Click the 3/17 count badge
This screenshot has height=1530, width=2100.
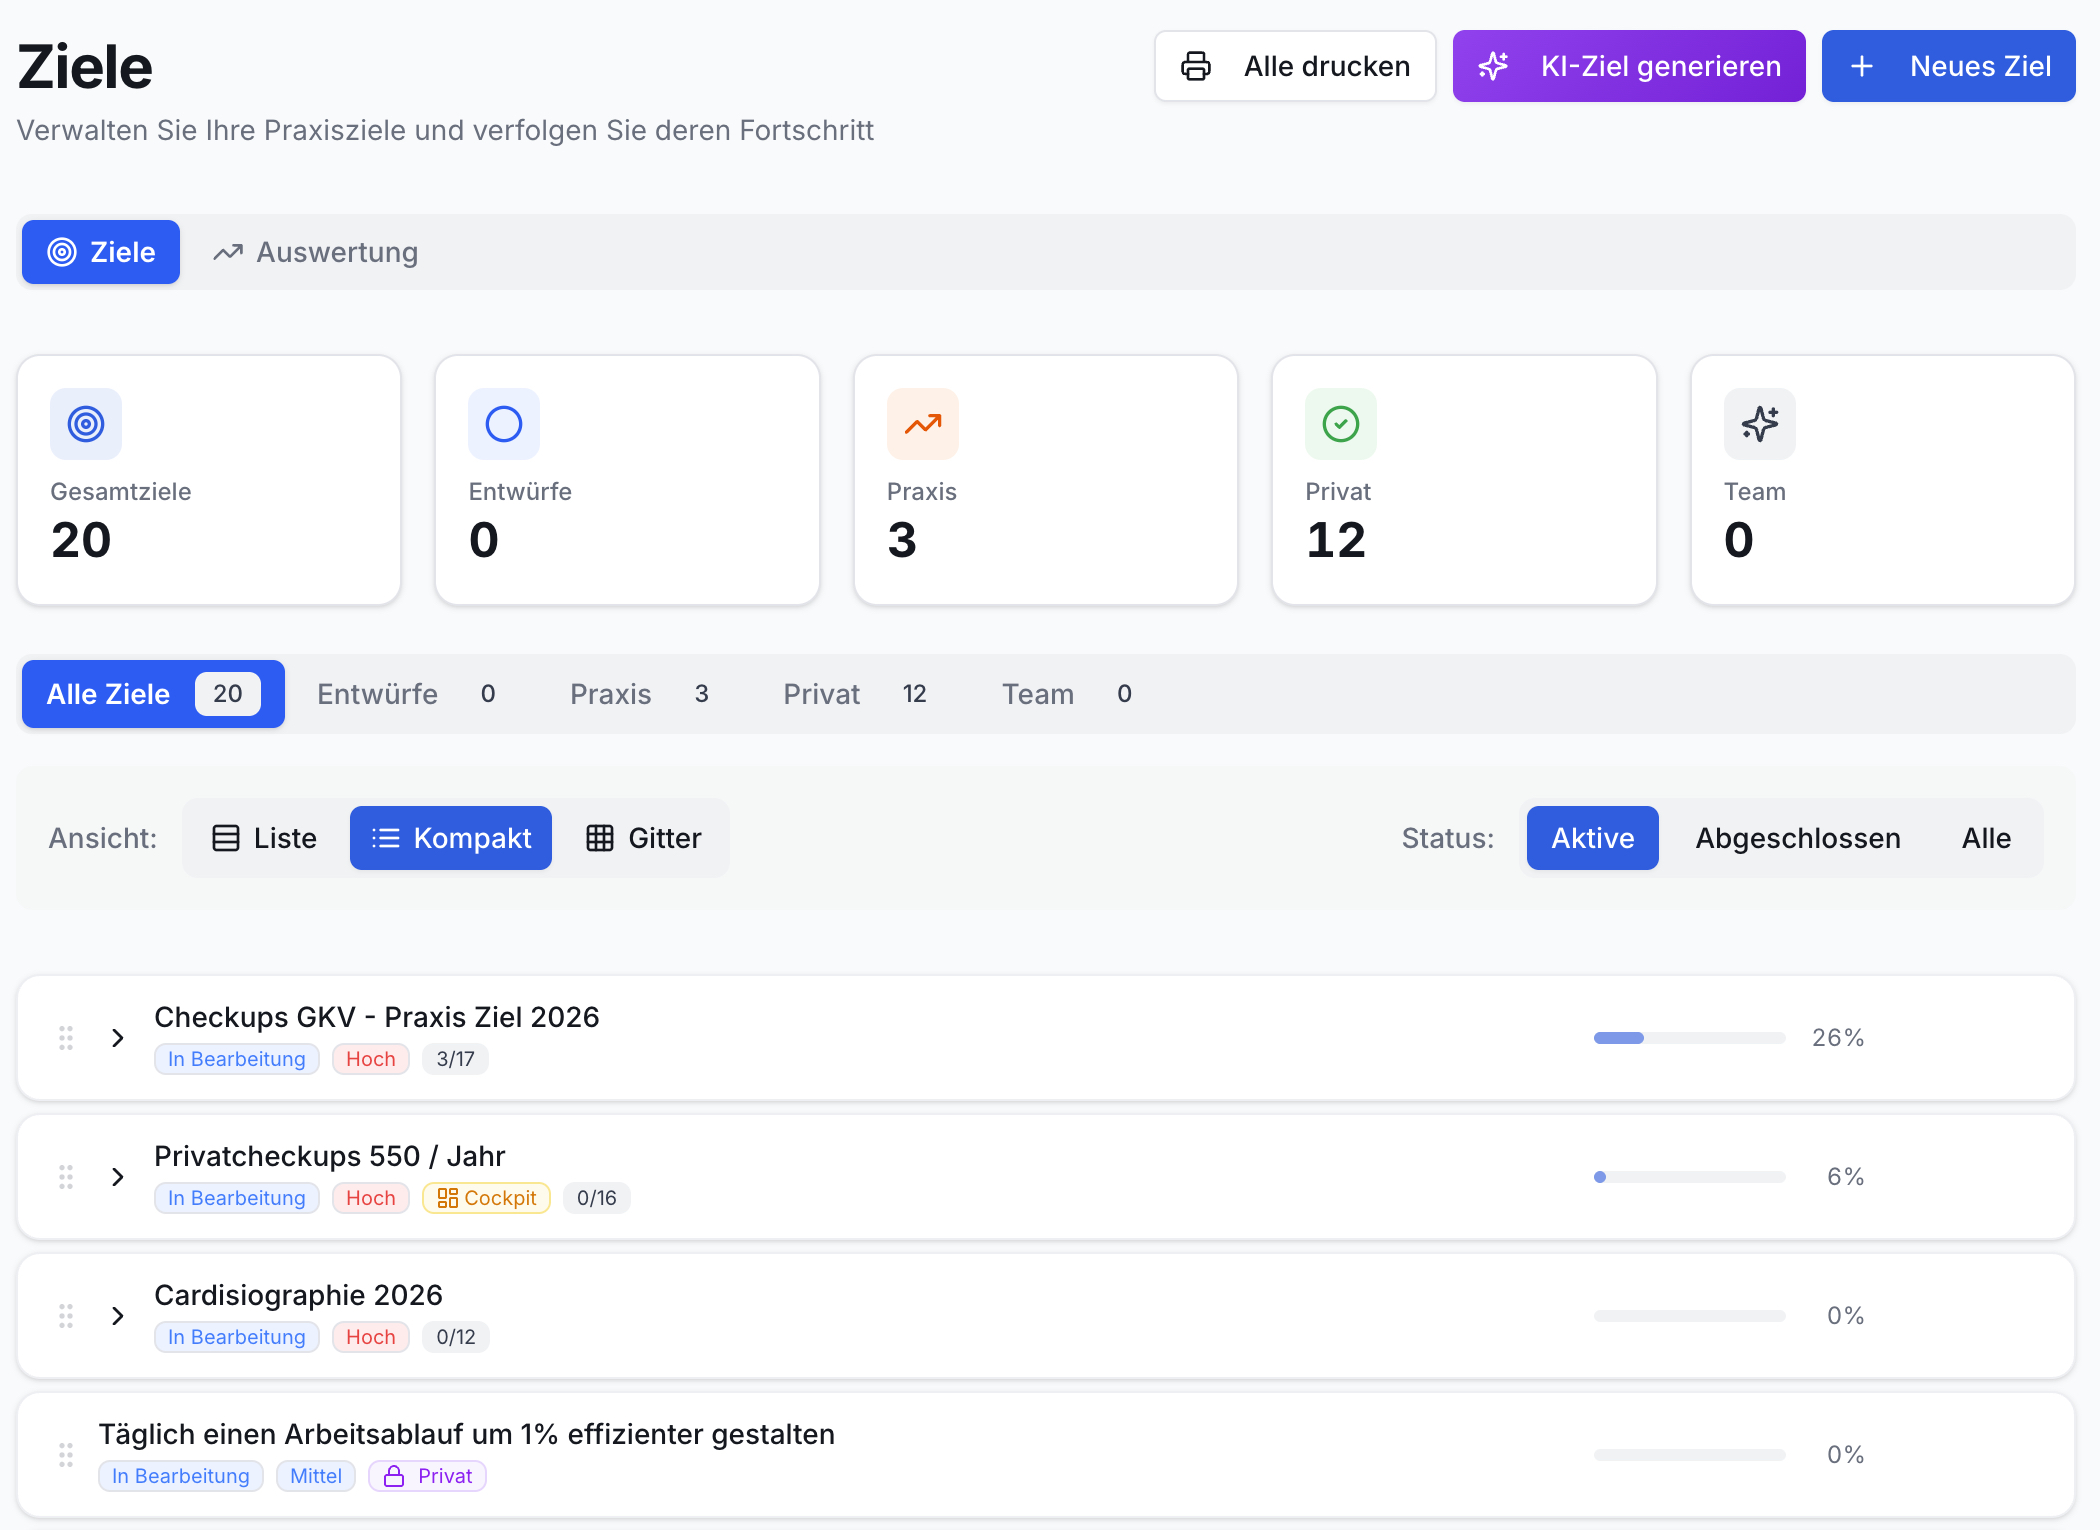coord(455,1059)
